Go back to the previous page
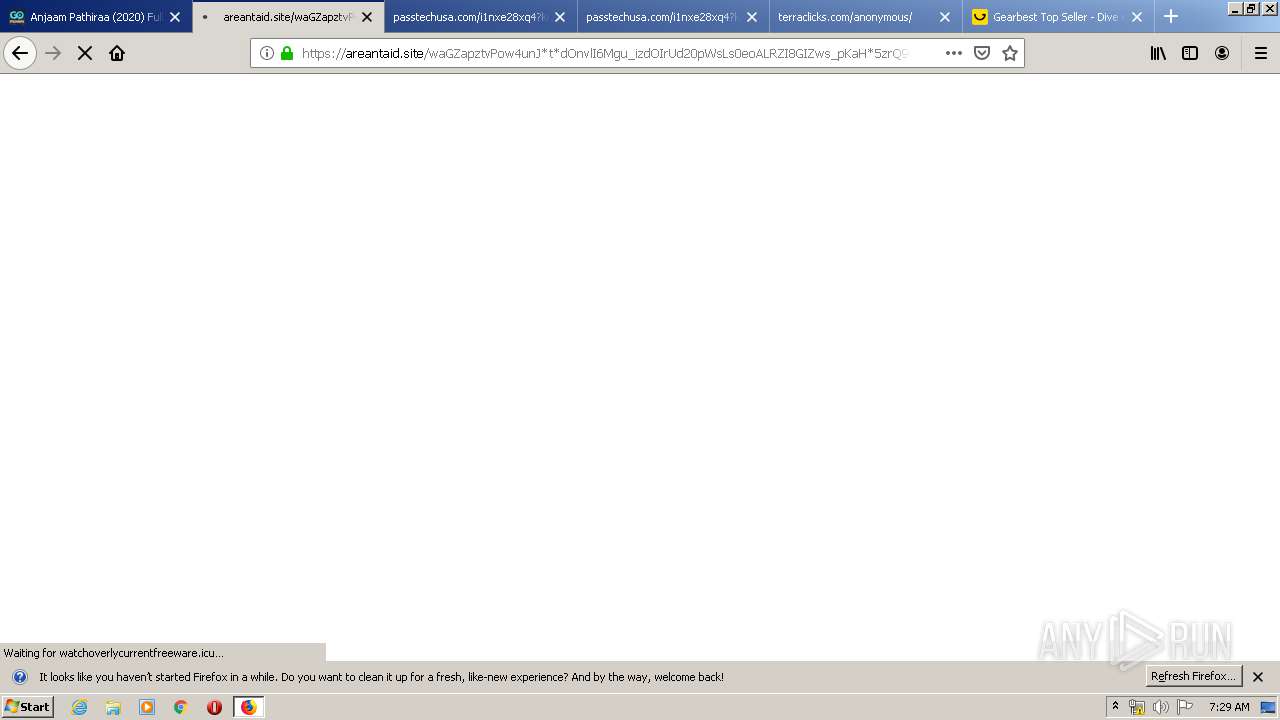This screenshot has width=1280, height=720. point(20,53)
